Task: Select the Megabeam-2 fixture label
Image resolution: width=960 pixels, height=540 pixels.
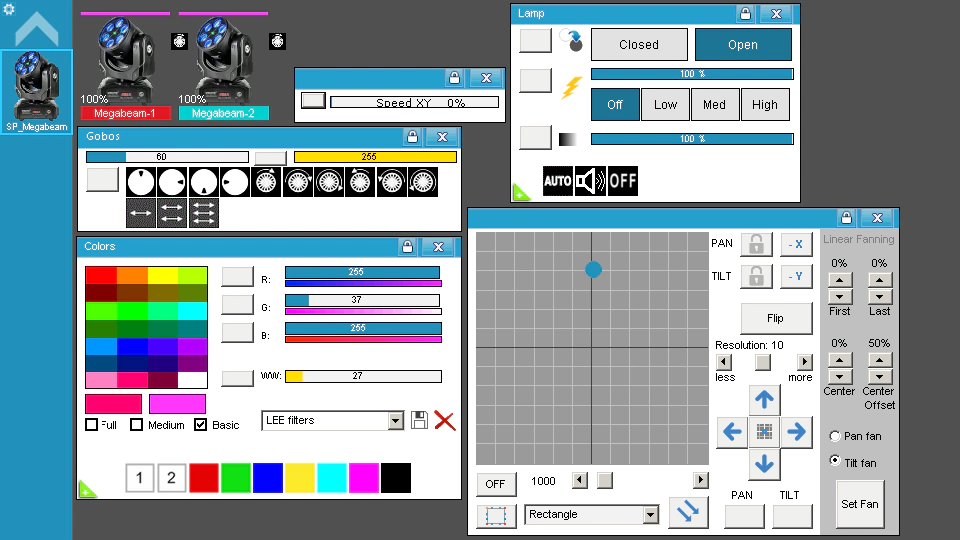Action: click(x=223, y=113)
